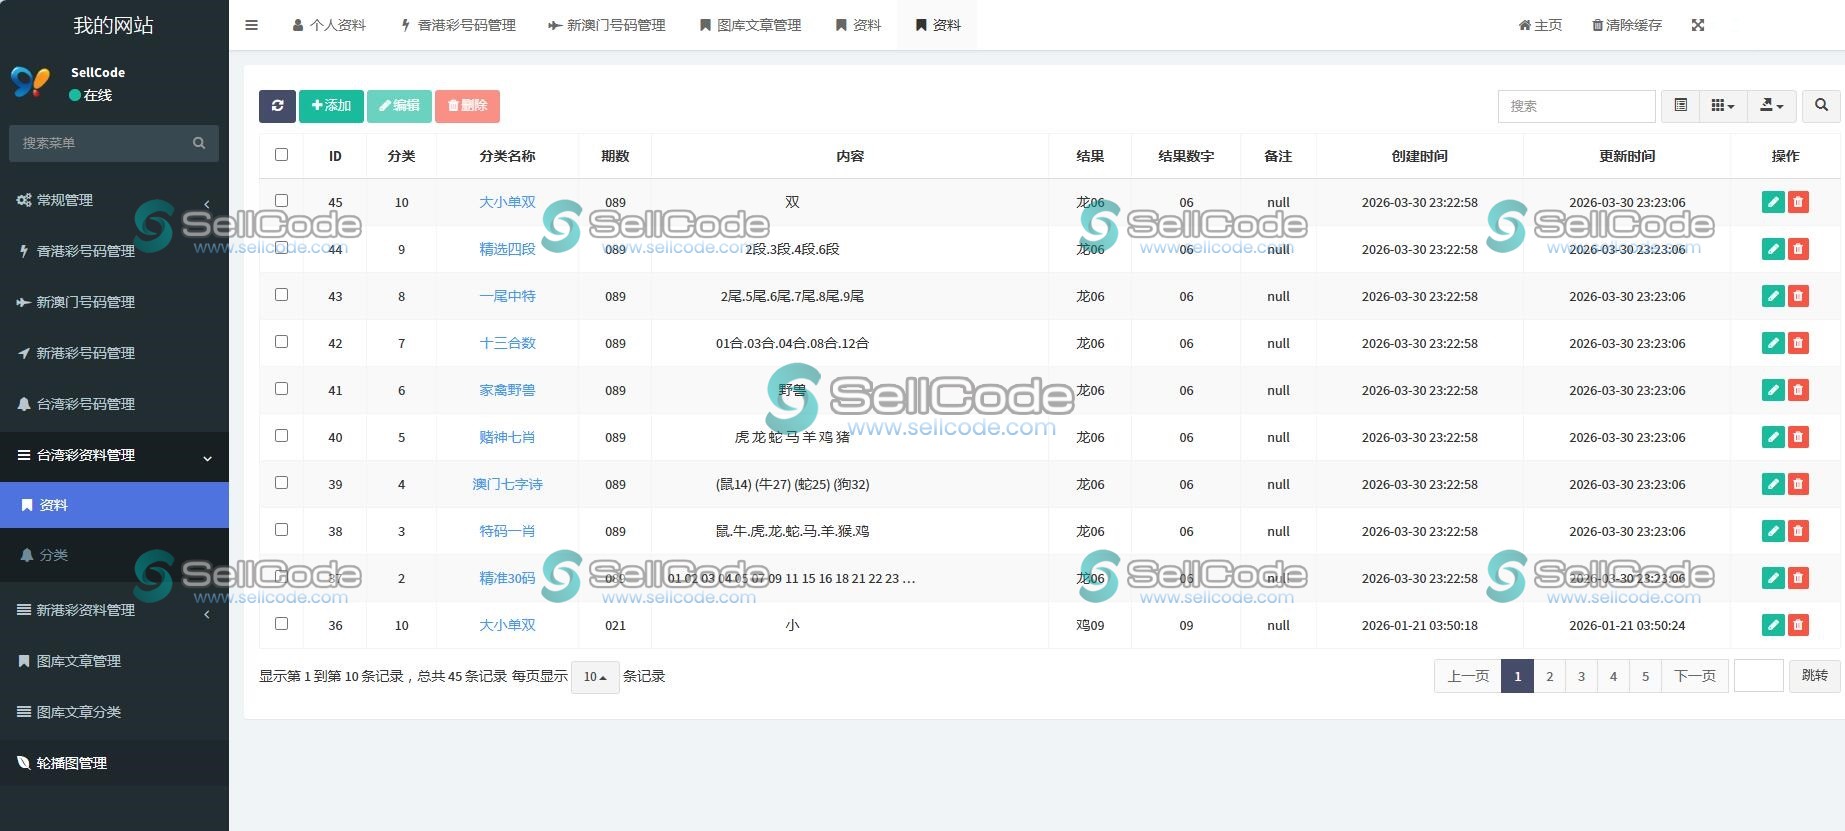Image resolution: width=1845 pixels, height=831 pixels.
Task: Open 新澳门号码管理 in sidebar
Action: [x=114, y=302]
